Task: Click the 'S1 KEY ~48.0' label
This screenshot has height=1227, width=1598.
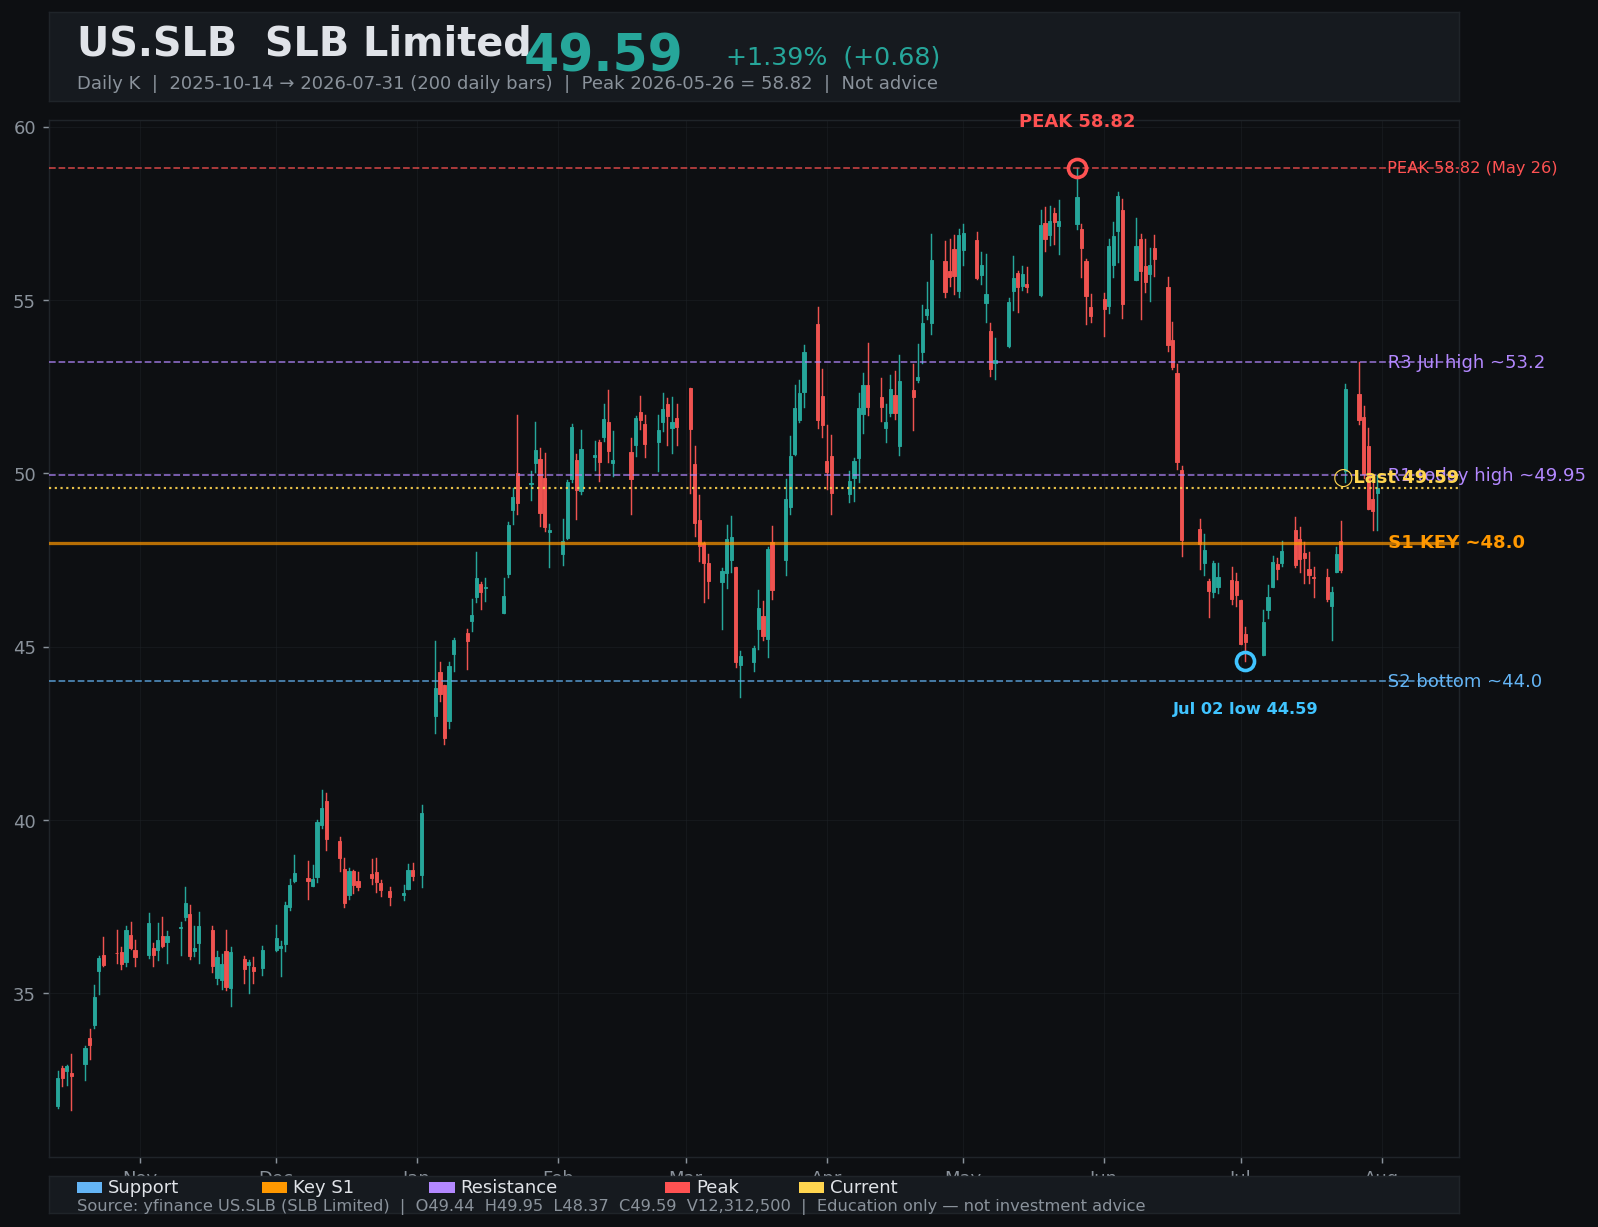Action: pos(1456,542)
